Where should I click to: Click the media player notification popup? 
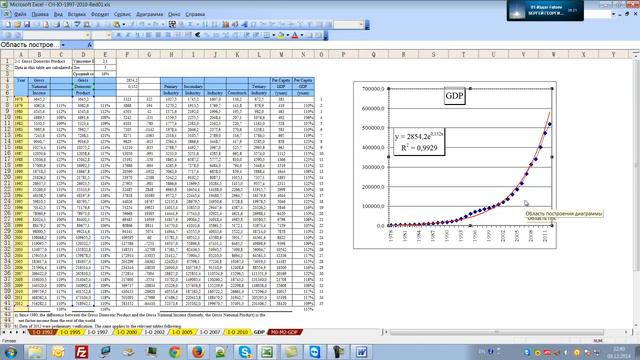click(545, 11)
